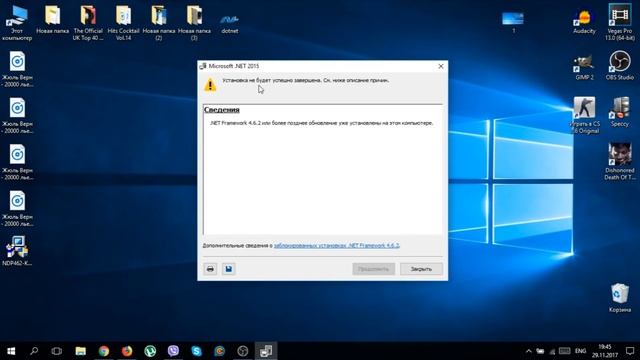Select the OBS Studio desktop shortcut
640x360 pixels.
[x=620, y=65]
